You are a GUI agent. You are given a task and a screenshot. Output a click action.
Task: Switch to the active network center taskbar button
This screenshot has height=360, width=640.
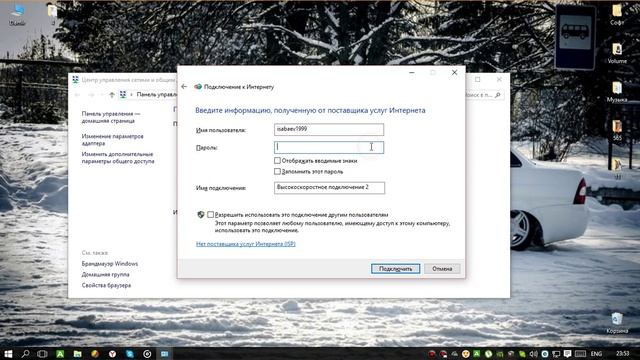point(164,353)
